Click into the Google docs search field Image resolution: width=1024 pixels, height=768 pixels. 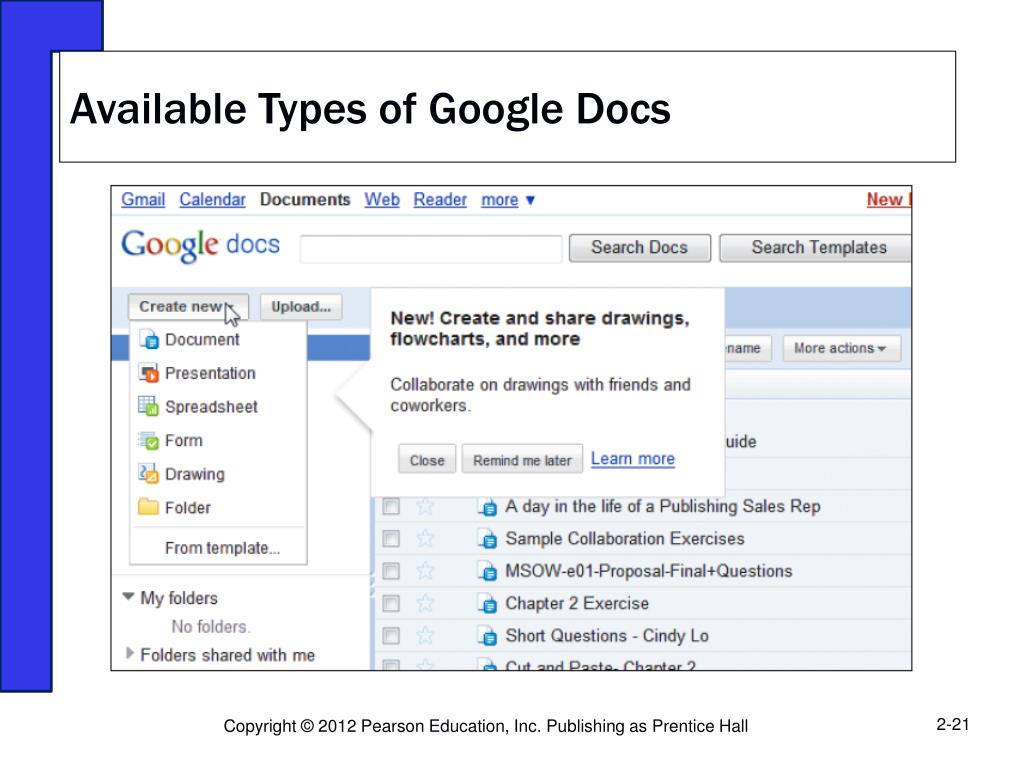coord(431,249)
